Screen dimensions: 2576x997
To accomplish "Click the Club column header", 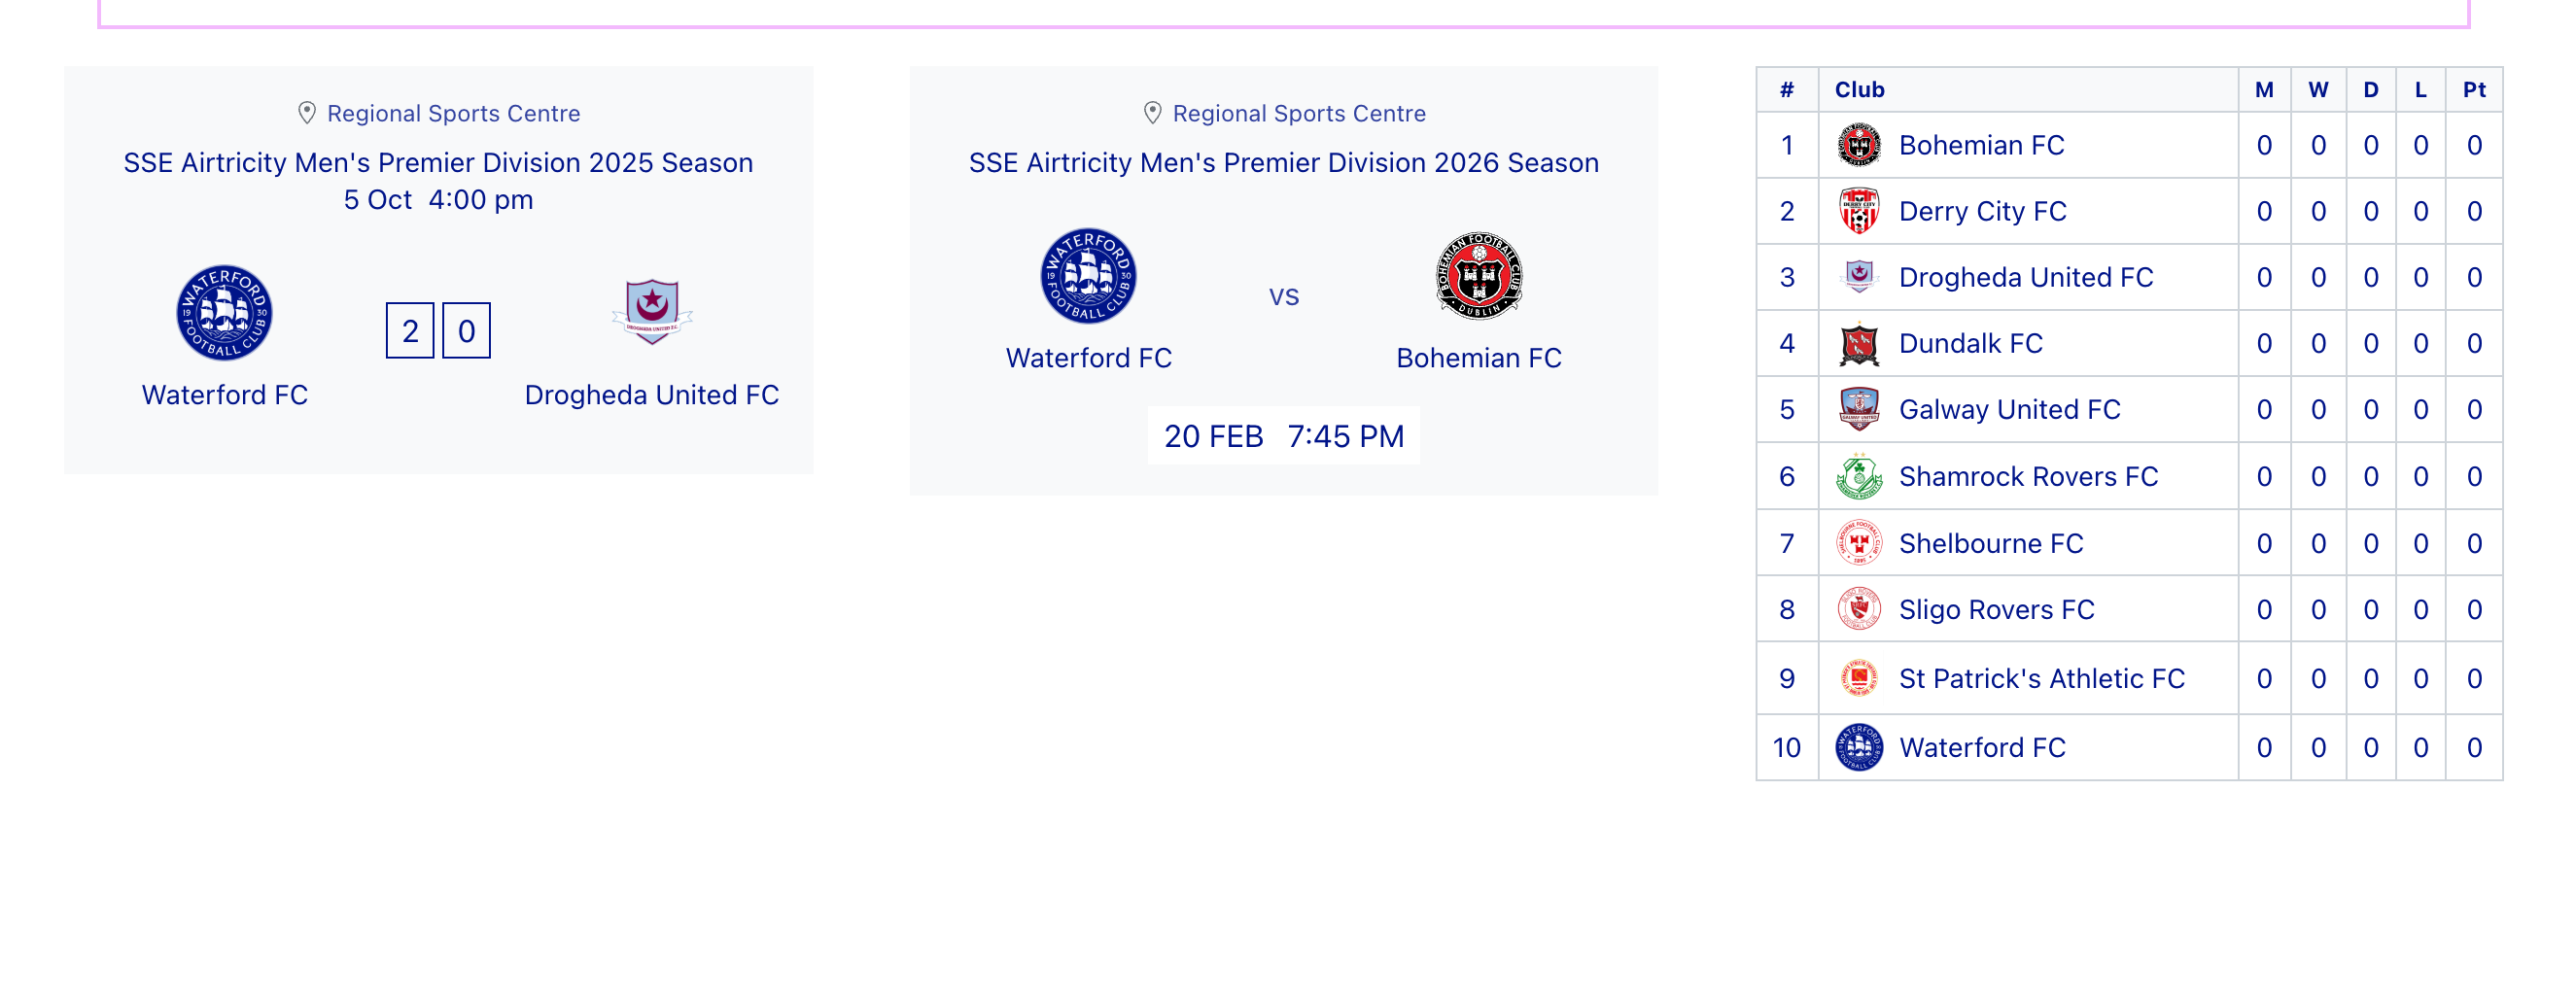I will pyautogui.click(x=1859, y=90).
